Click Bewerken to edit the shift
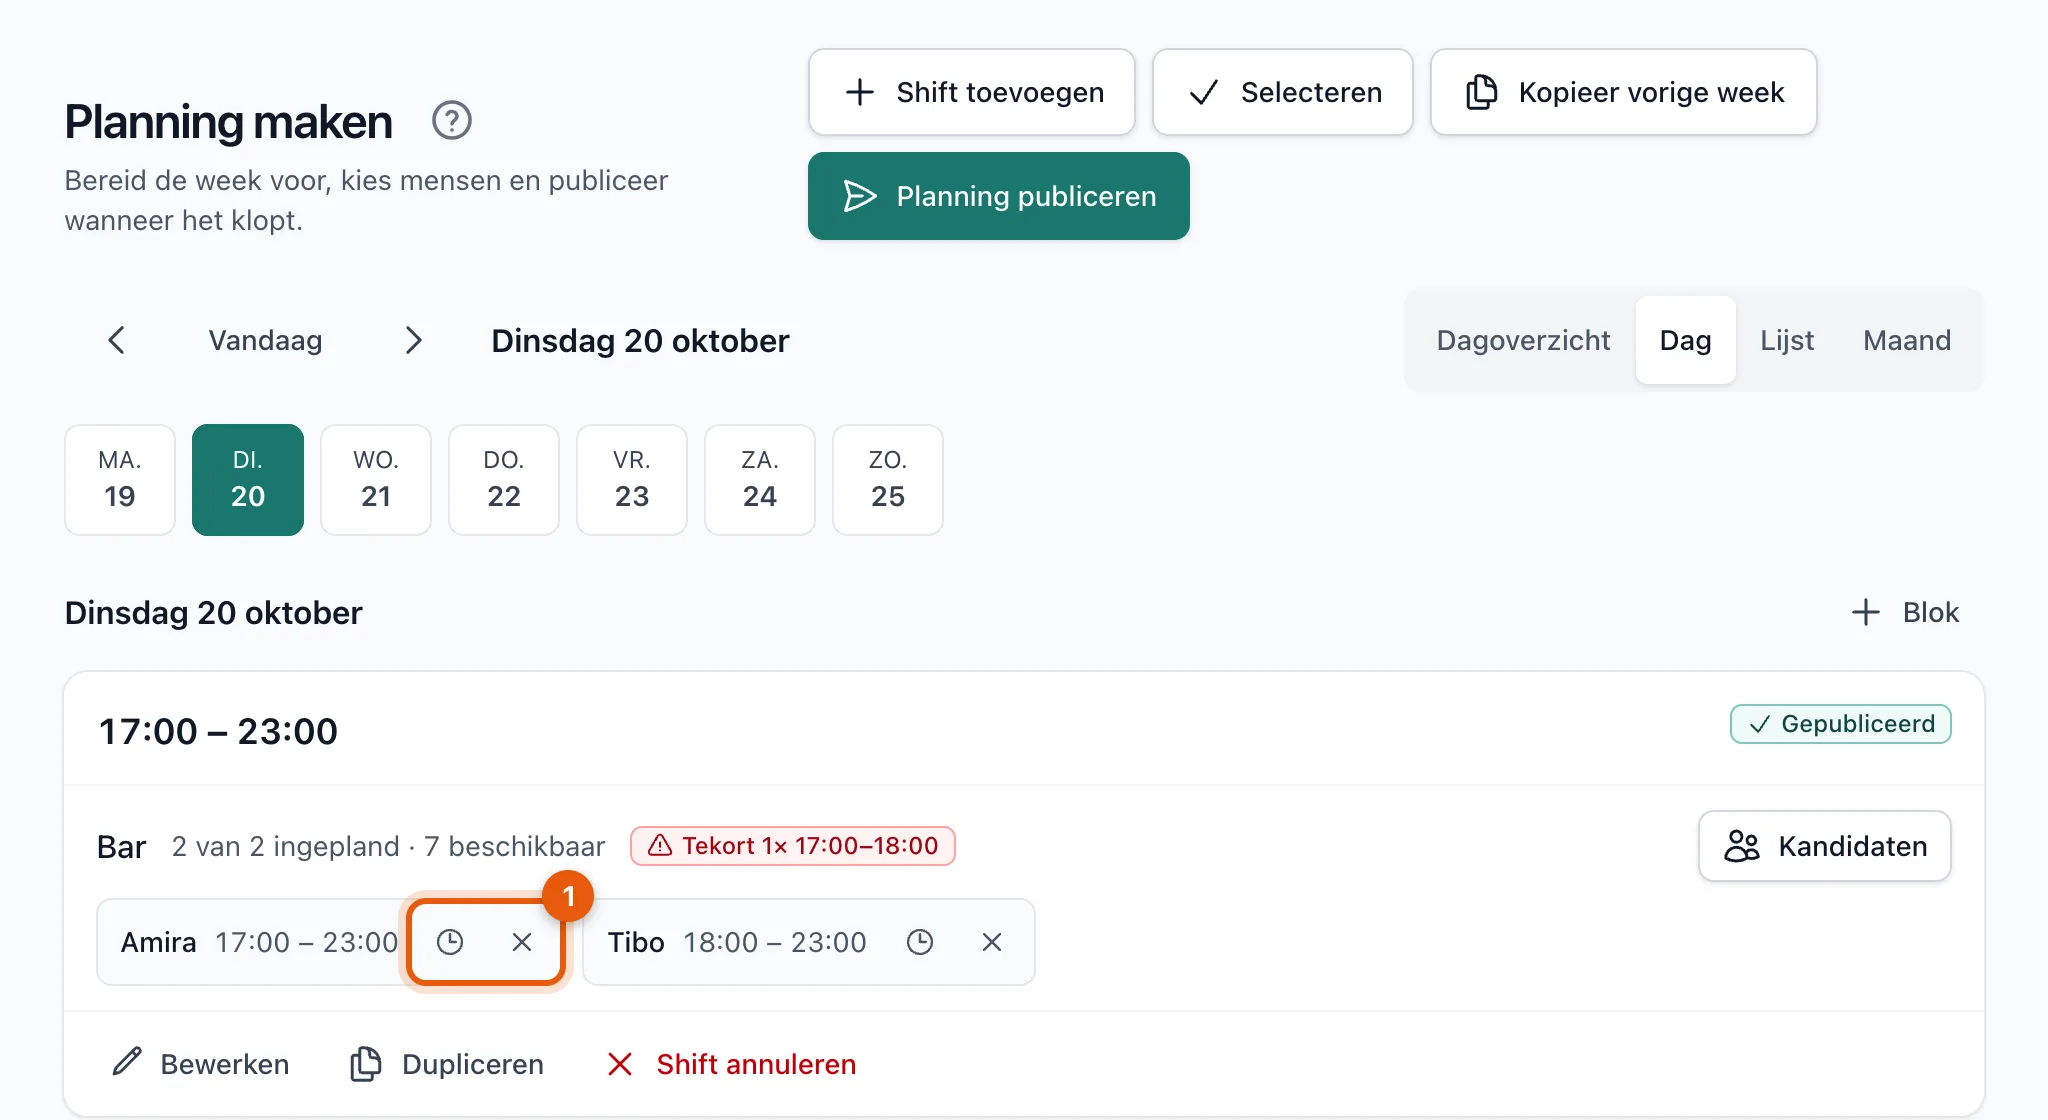This screenshot has width=2048, height=1120. point(201,1064)
